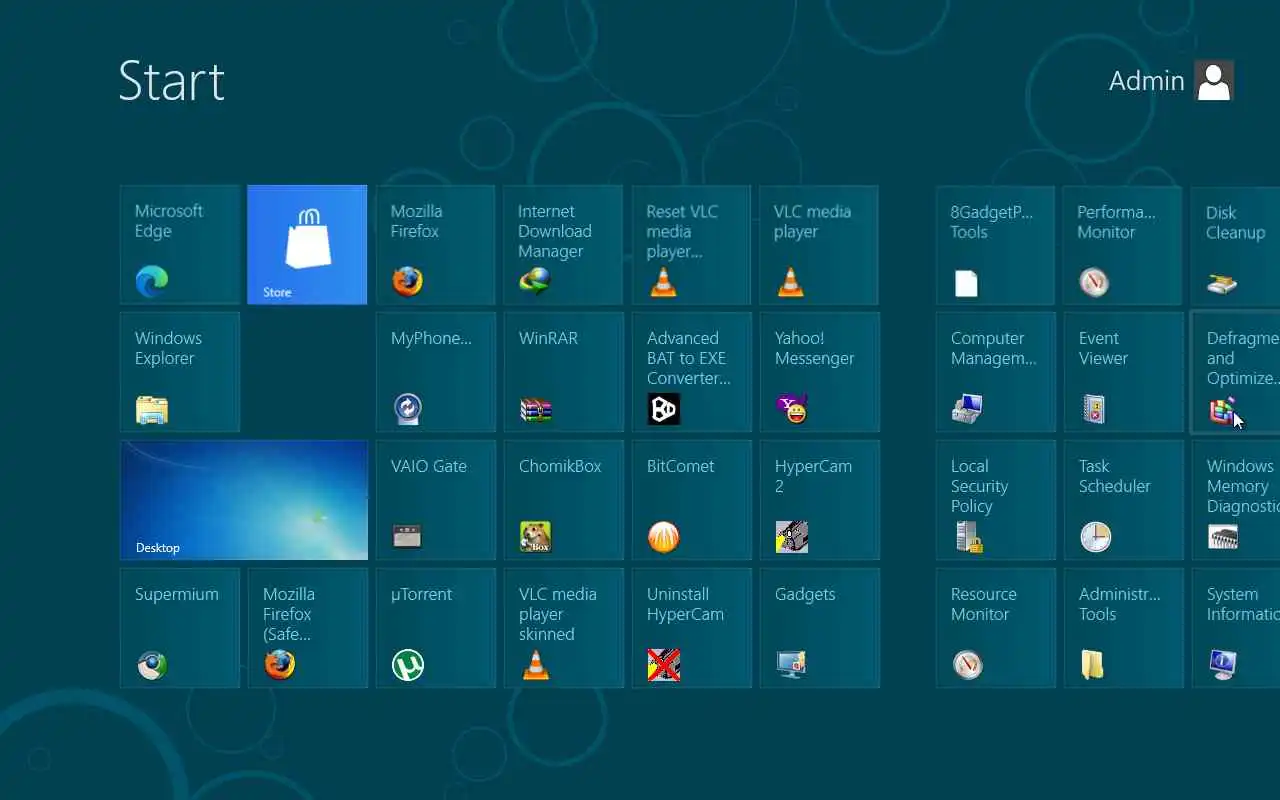Open Mozilla Firefox (Safe Mode) tile
The width and height of the screenshot is (1280, 800).
tap(307, 628)
